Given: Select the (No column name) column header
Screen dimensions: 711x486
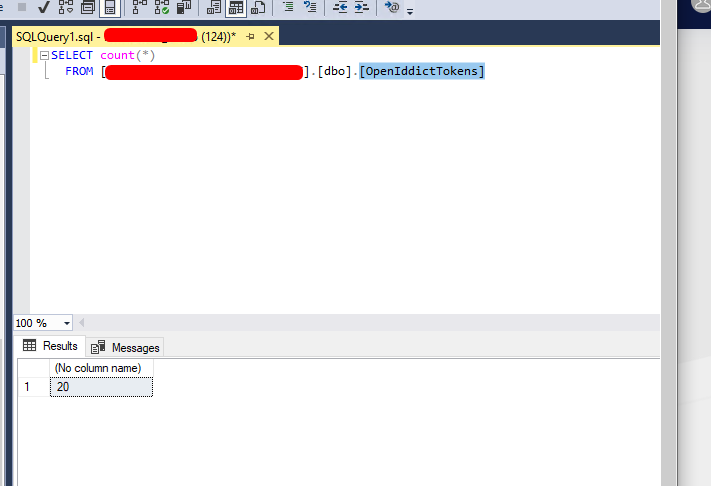Looking at the screenshot, I should pos(101,368).
